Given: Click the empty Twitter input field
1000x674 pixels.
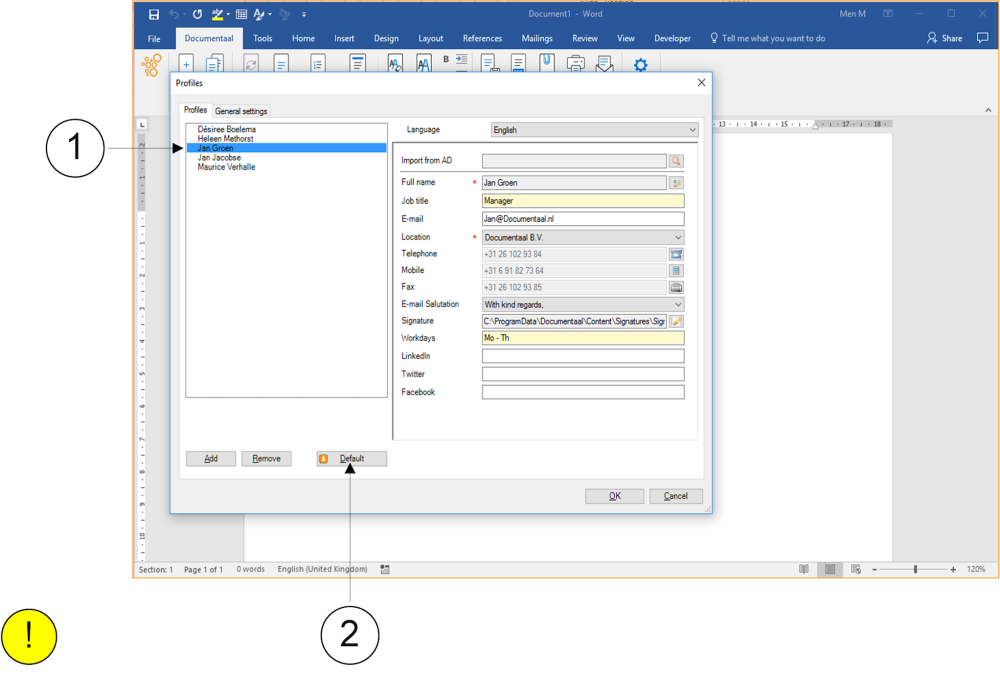Looking at the screenshot, I should 583,374.
